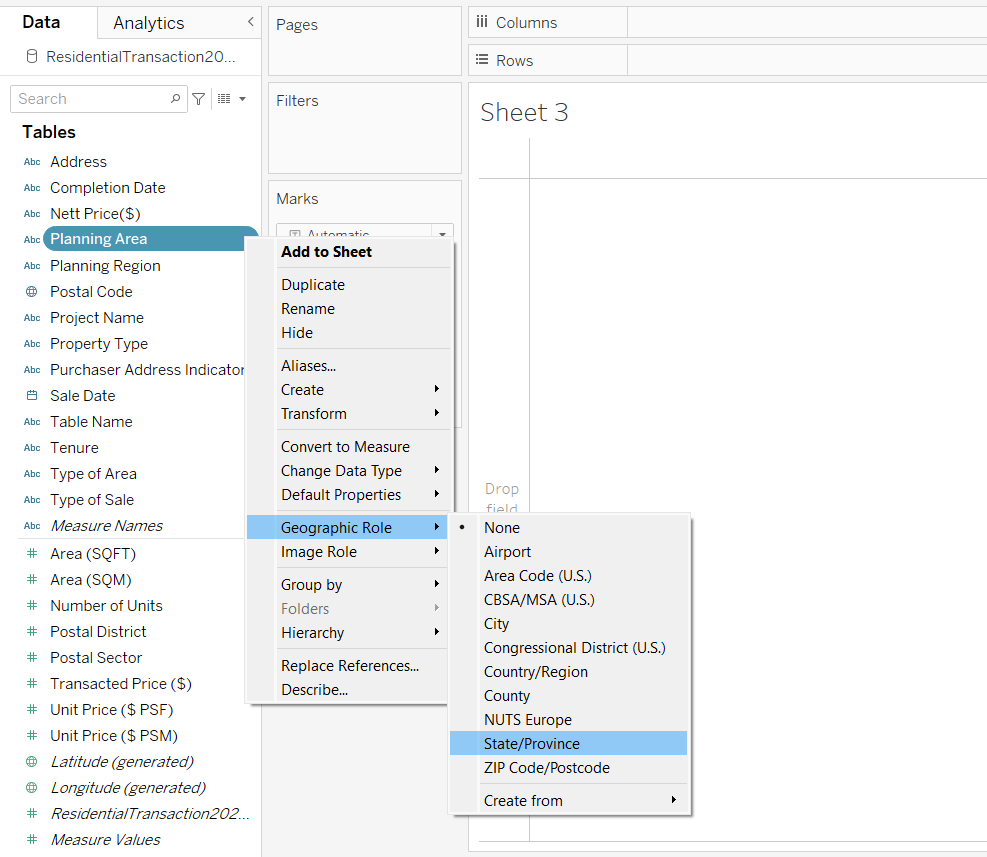Choose State/Province geographic role

[x=532, y=744]
